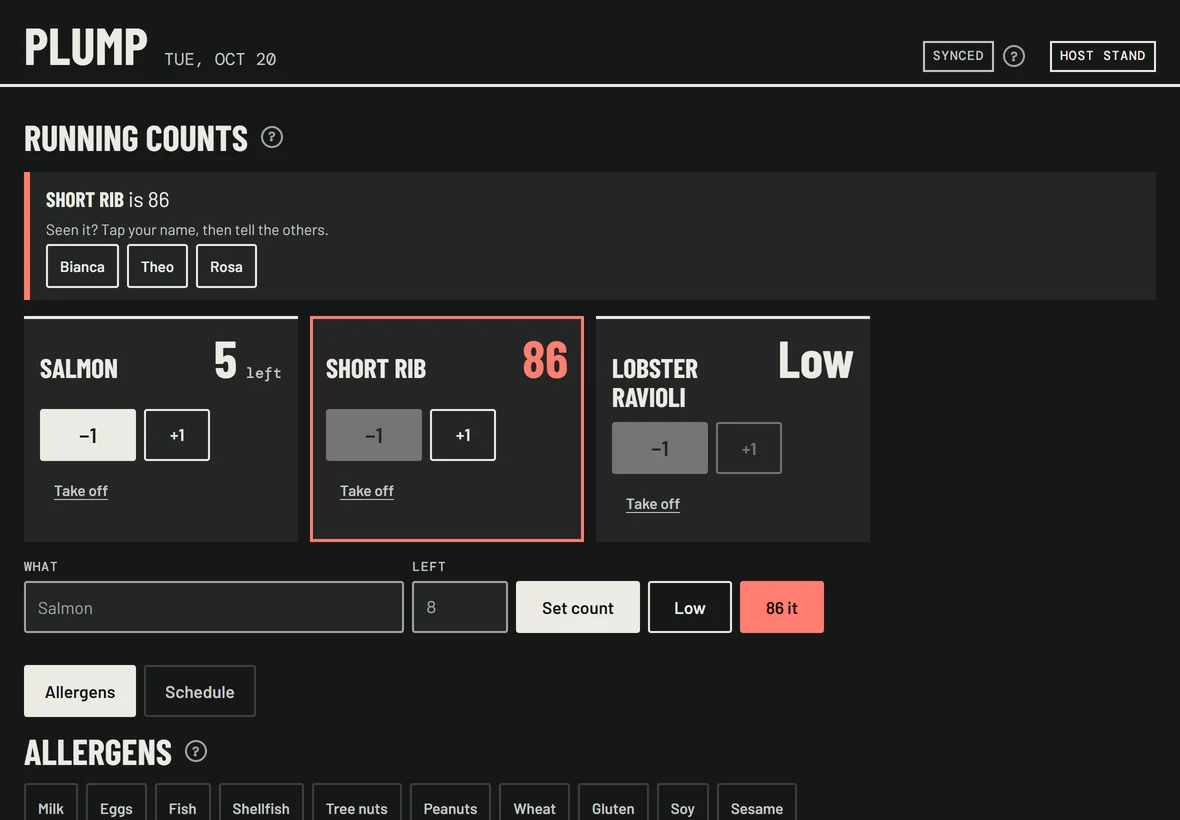The image size is (1180, 820).
Task: Tap Theo's name to acknowledge
Action: click(157, 266)
